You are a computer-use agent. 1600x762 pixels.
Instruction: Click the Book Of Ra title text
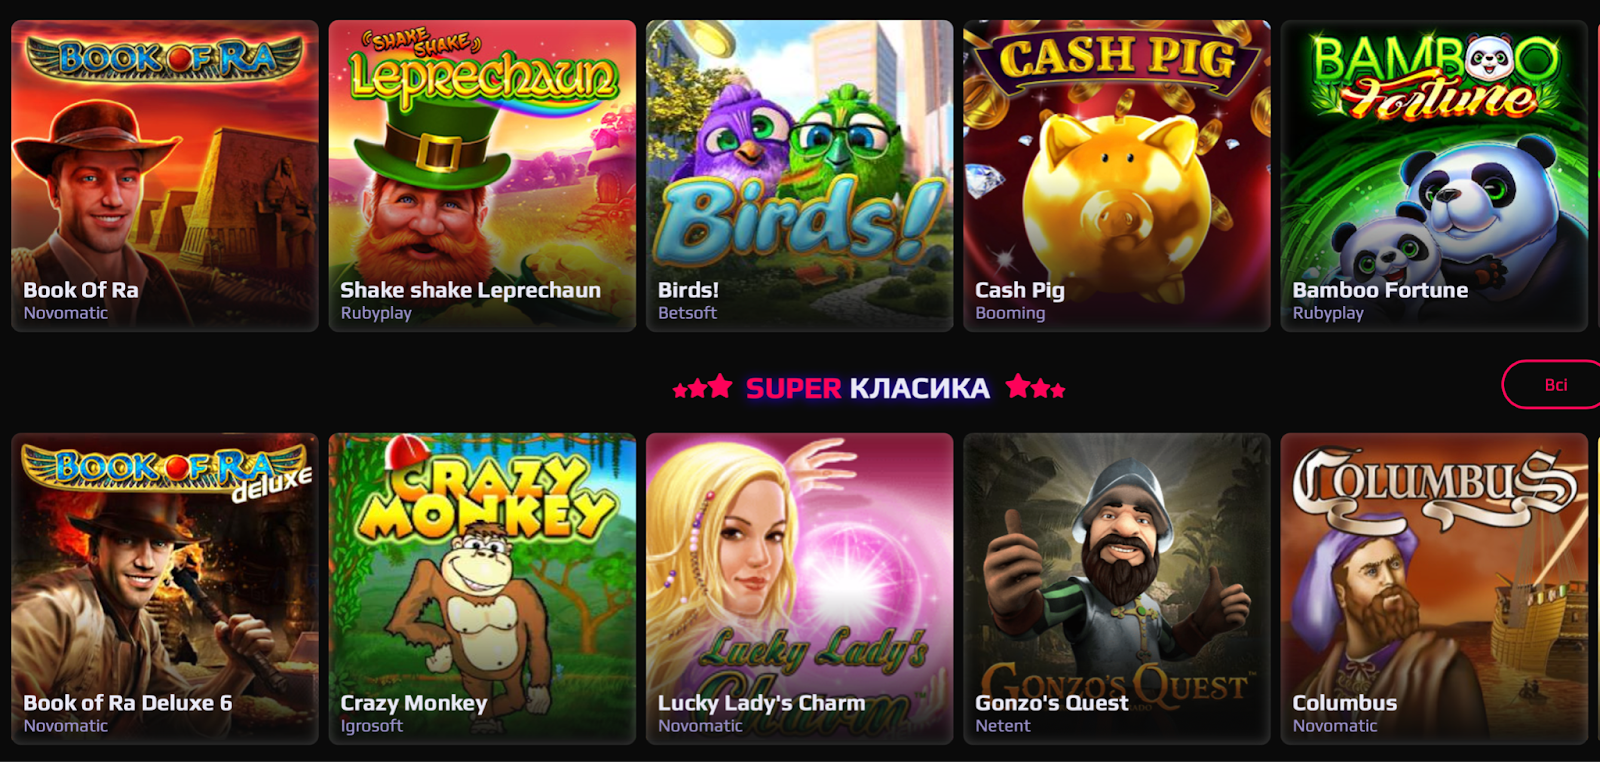81,290
